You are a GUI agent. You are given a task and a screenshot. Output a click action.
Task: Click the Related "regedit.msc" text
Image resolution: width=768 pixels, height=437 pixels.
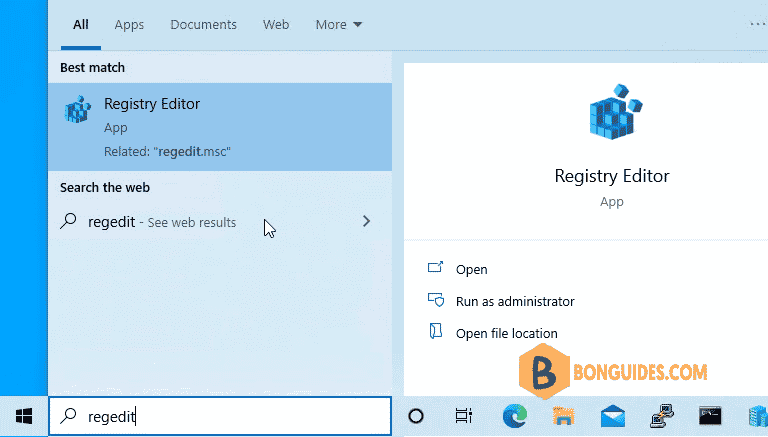pyautogui.click(x=167, y=151)
